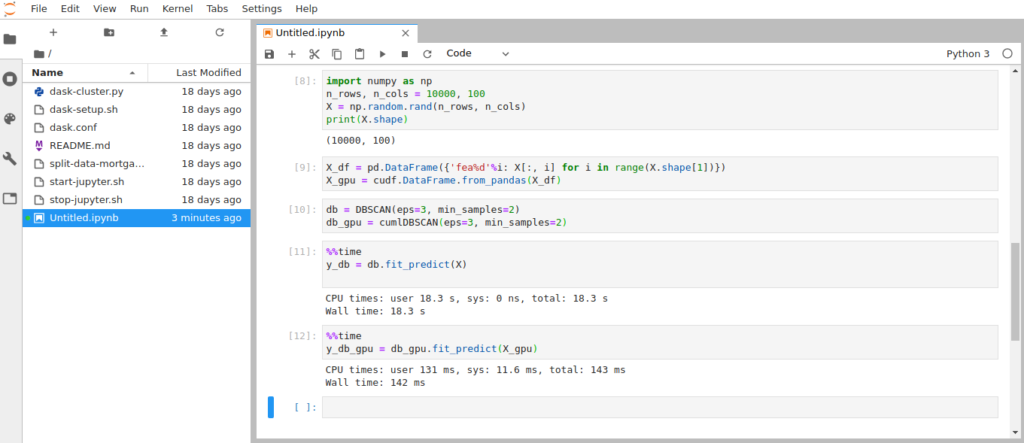This screenshot has width=1024, height=443.
Task: Interrupt the kernel with stop icon
Action: [405, 54]
